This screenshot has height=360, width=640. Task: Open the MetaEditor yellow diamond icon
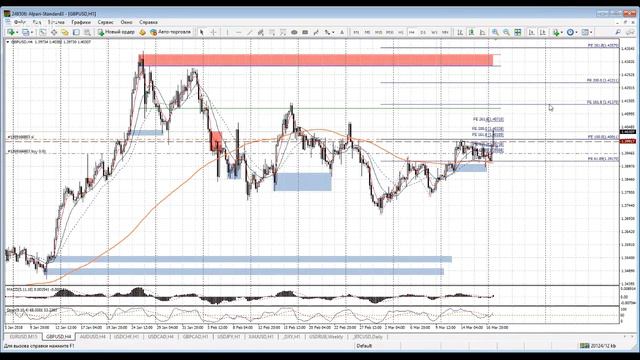pyautogui.click(x=142, y=32)
